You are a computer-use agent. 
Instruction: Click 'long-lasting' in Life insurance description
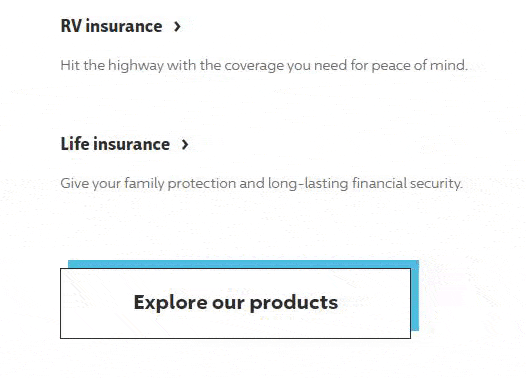pos(308,183)
